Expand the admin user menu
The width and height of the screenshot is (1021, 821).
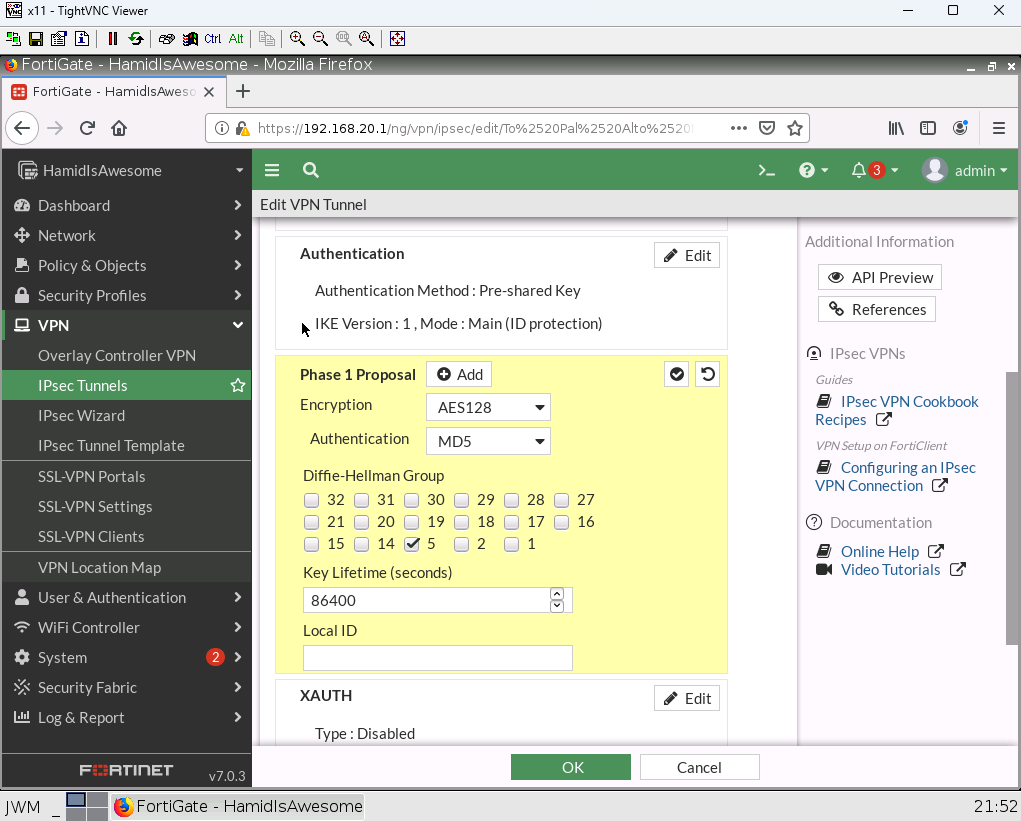pos(965,170)
